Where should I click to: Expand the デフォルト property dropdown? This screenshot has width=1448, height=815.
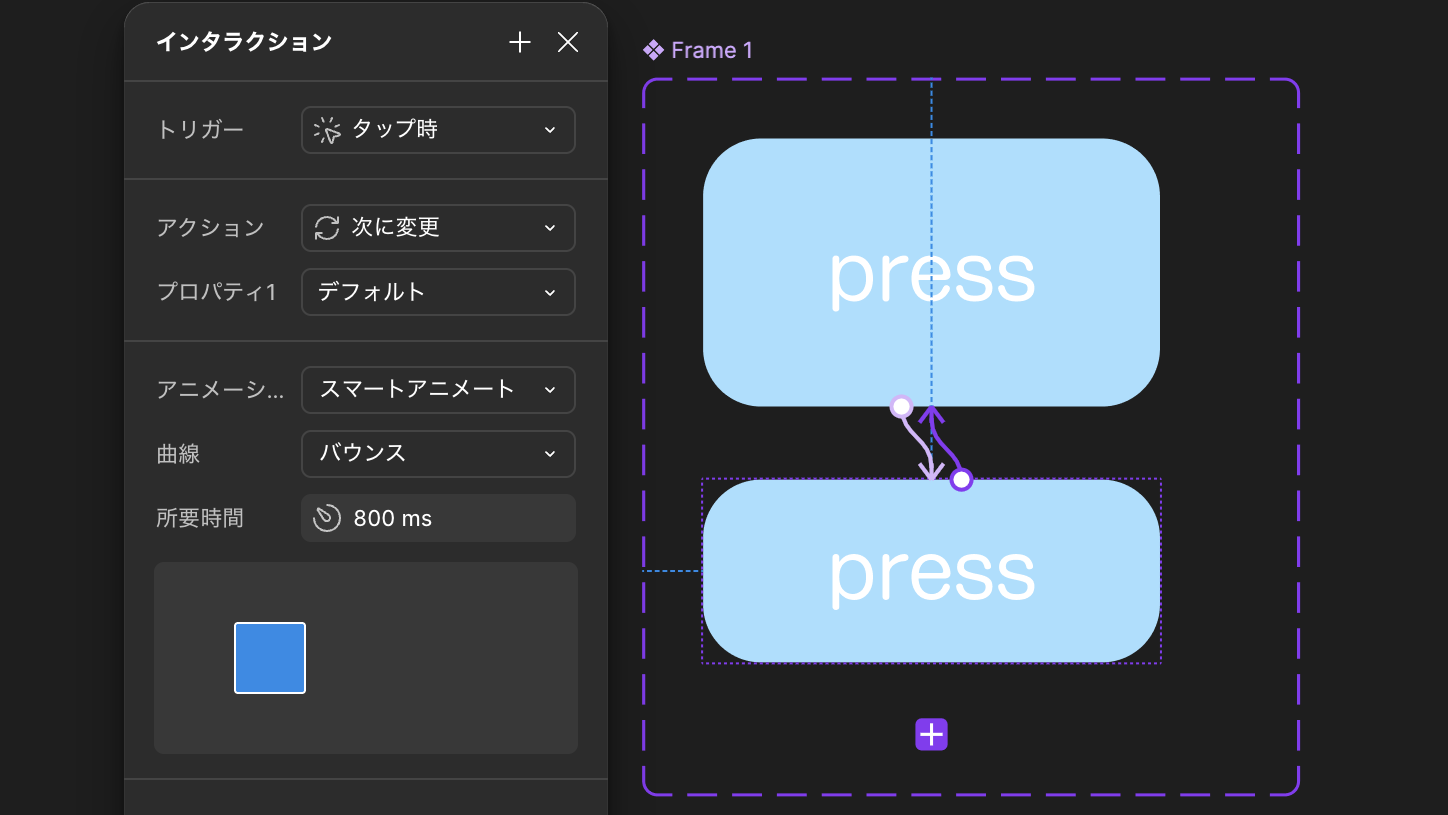438,292
